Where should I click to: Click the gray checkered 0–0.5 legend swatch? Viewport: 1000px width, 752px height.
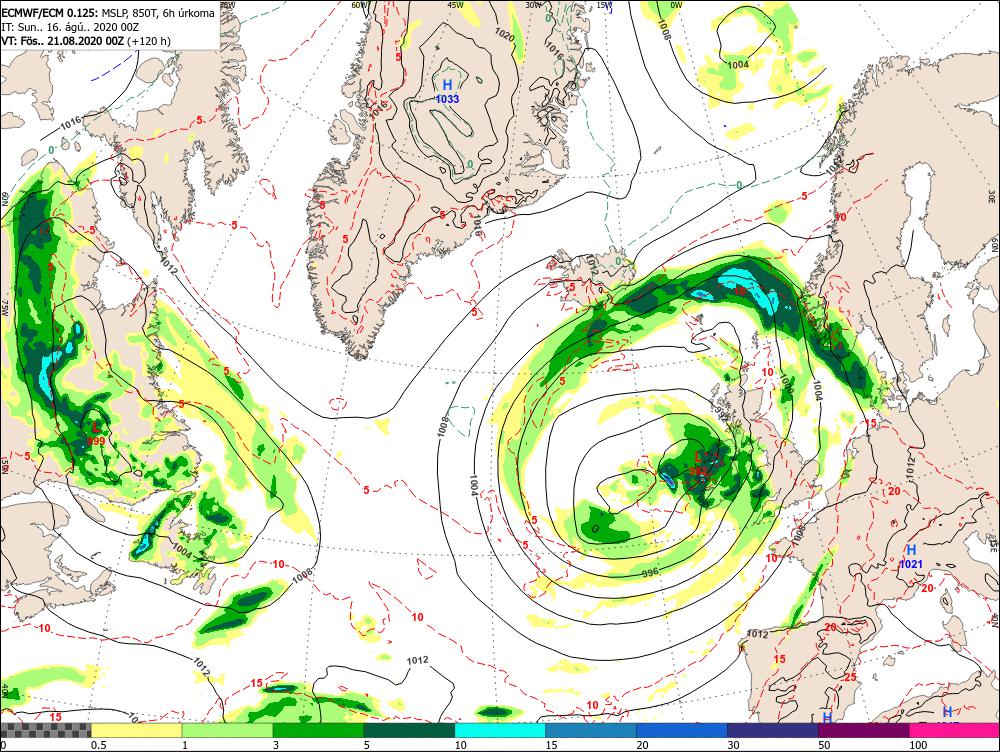(x=45, y=730)
